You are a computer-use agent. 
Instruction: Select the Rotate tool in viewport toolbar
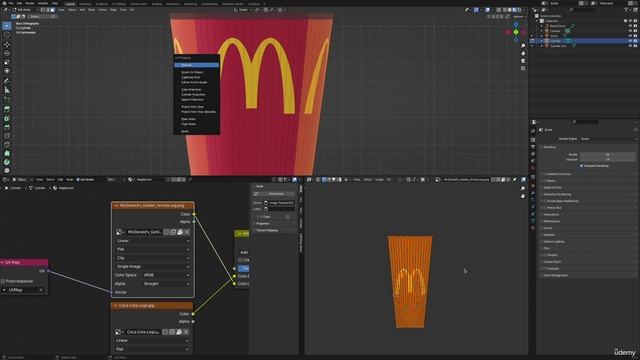click(7, 53)
